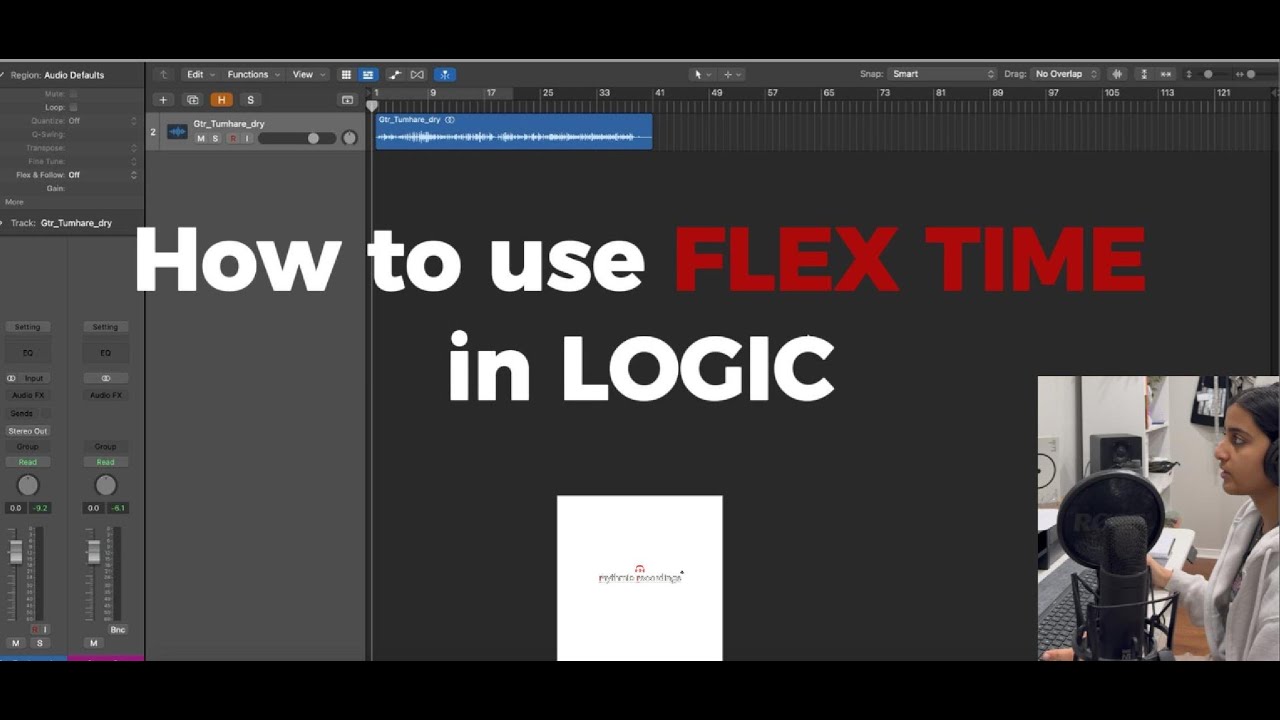
Task: Click the Input slot on channel strip
Action: [x=34, y=378]
